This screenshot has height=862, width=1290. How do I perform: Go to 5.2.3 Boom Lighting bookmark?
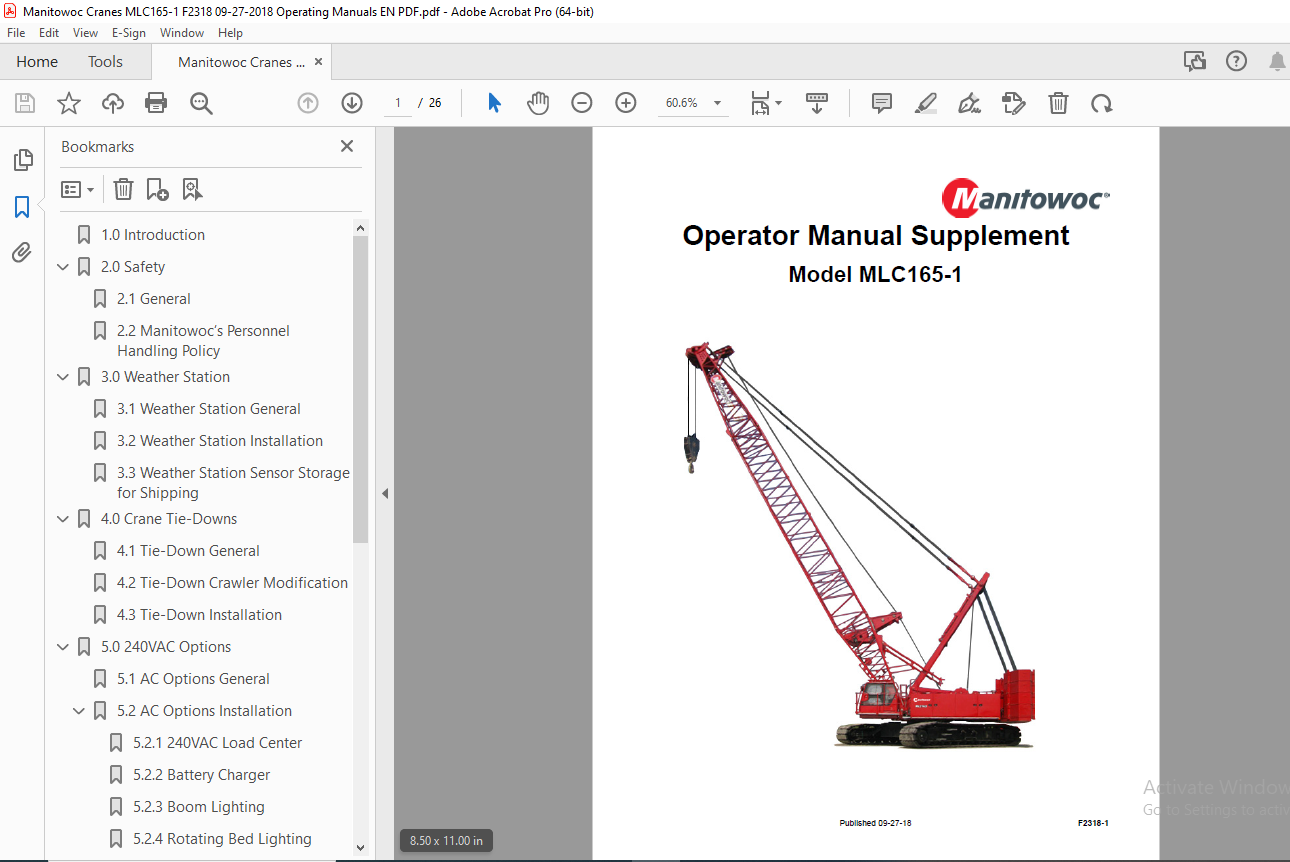[199, 807]
